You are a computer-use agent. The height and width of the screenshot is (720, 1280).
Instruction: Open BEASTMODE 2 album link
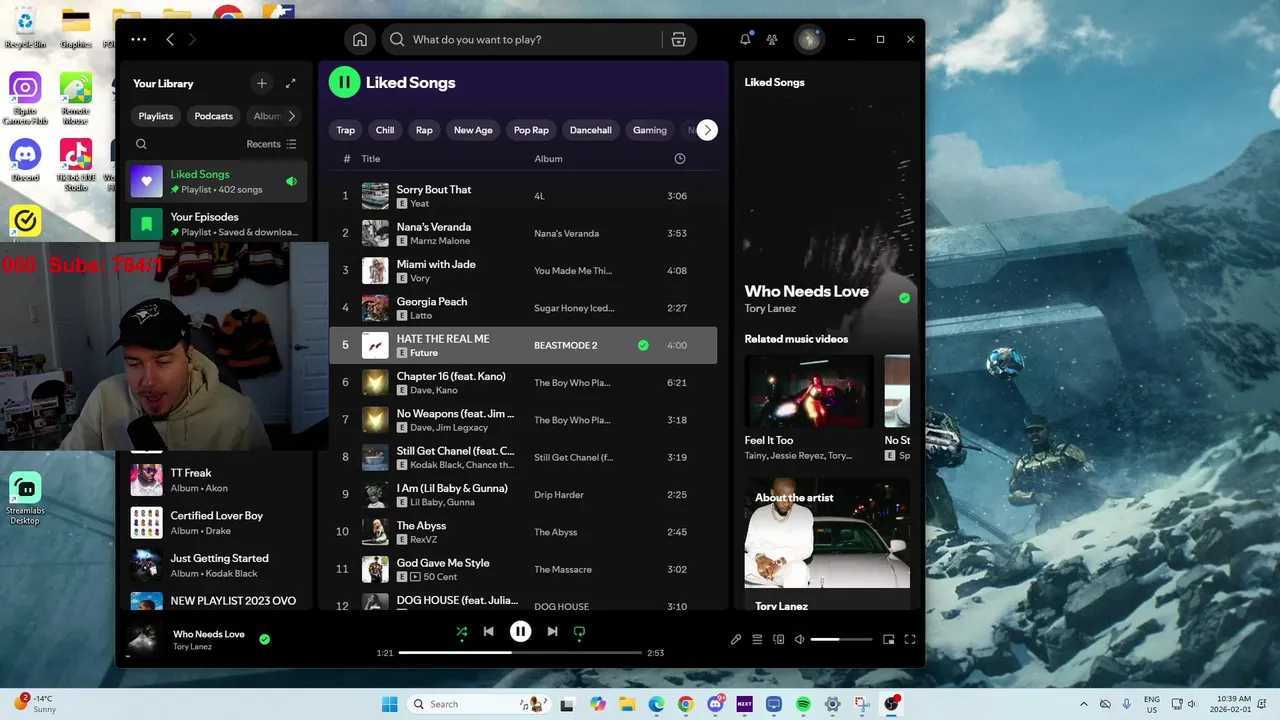[565, 345]
